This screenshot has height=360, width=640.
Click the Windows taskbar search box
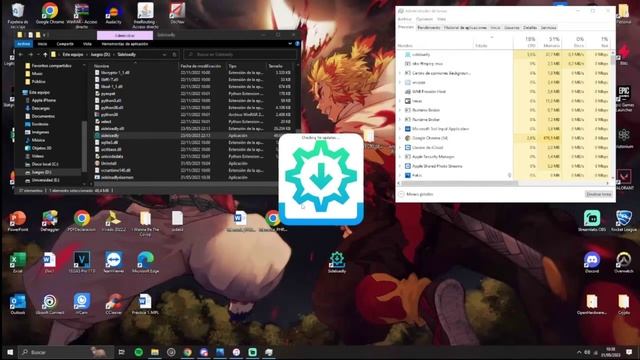pos(66,352)
